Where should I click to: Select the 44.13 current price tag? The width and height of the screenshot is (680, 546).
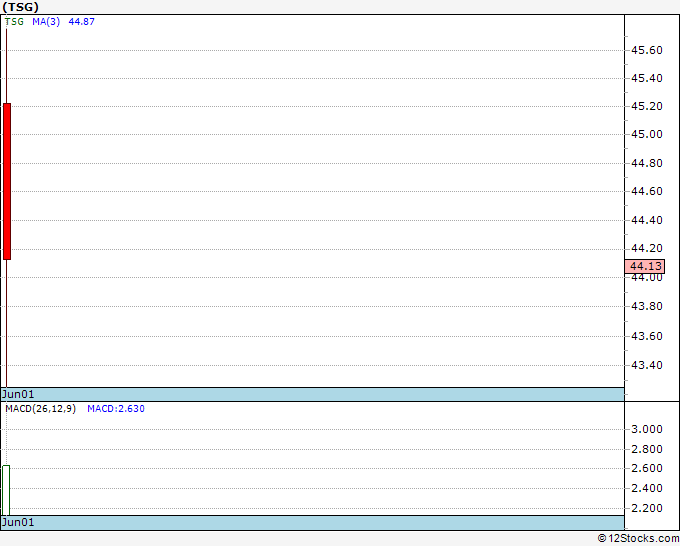pyautogui.click(x=645, y=266)
